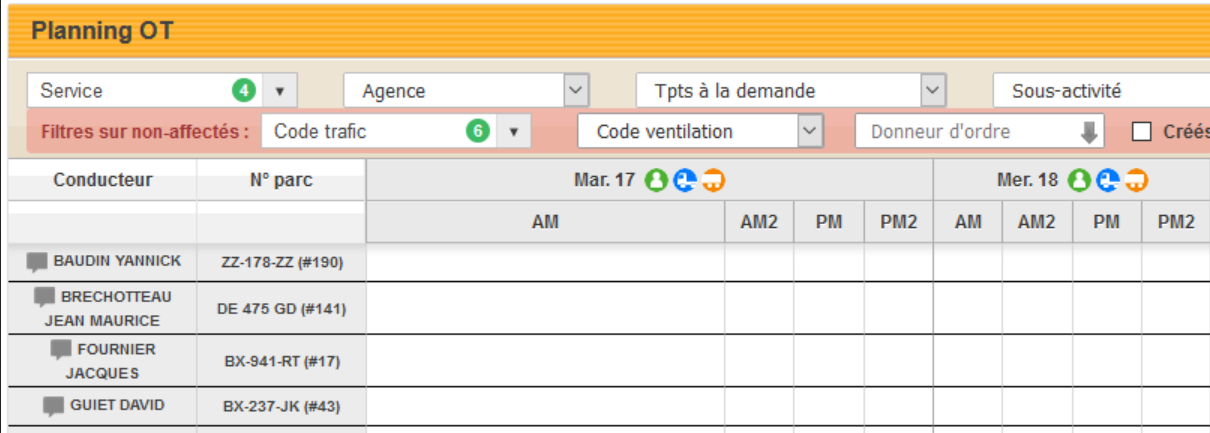Click blue icon beside Mar. 17
Screen dimensions: 1210x433
(x=685, y=180)
